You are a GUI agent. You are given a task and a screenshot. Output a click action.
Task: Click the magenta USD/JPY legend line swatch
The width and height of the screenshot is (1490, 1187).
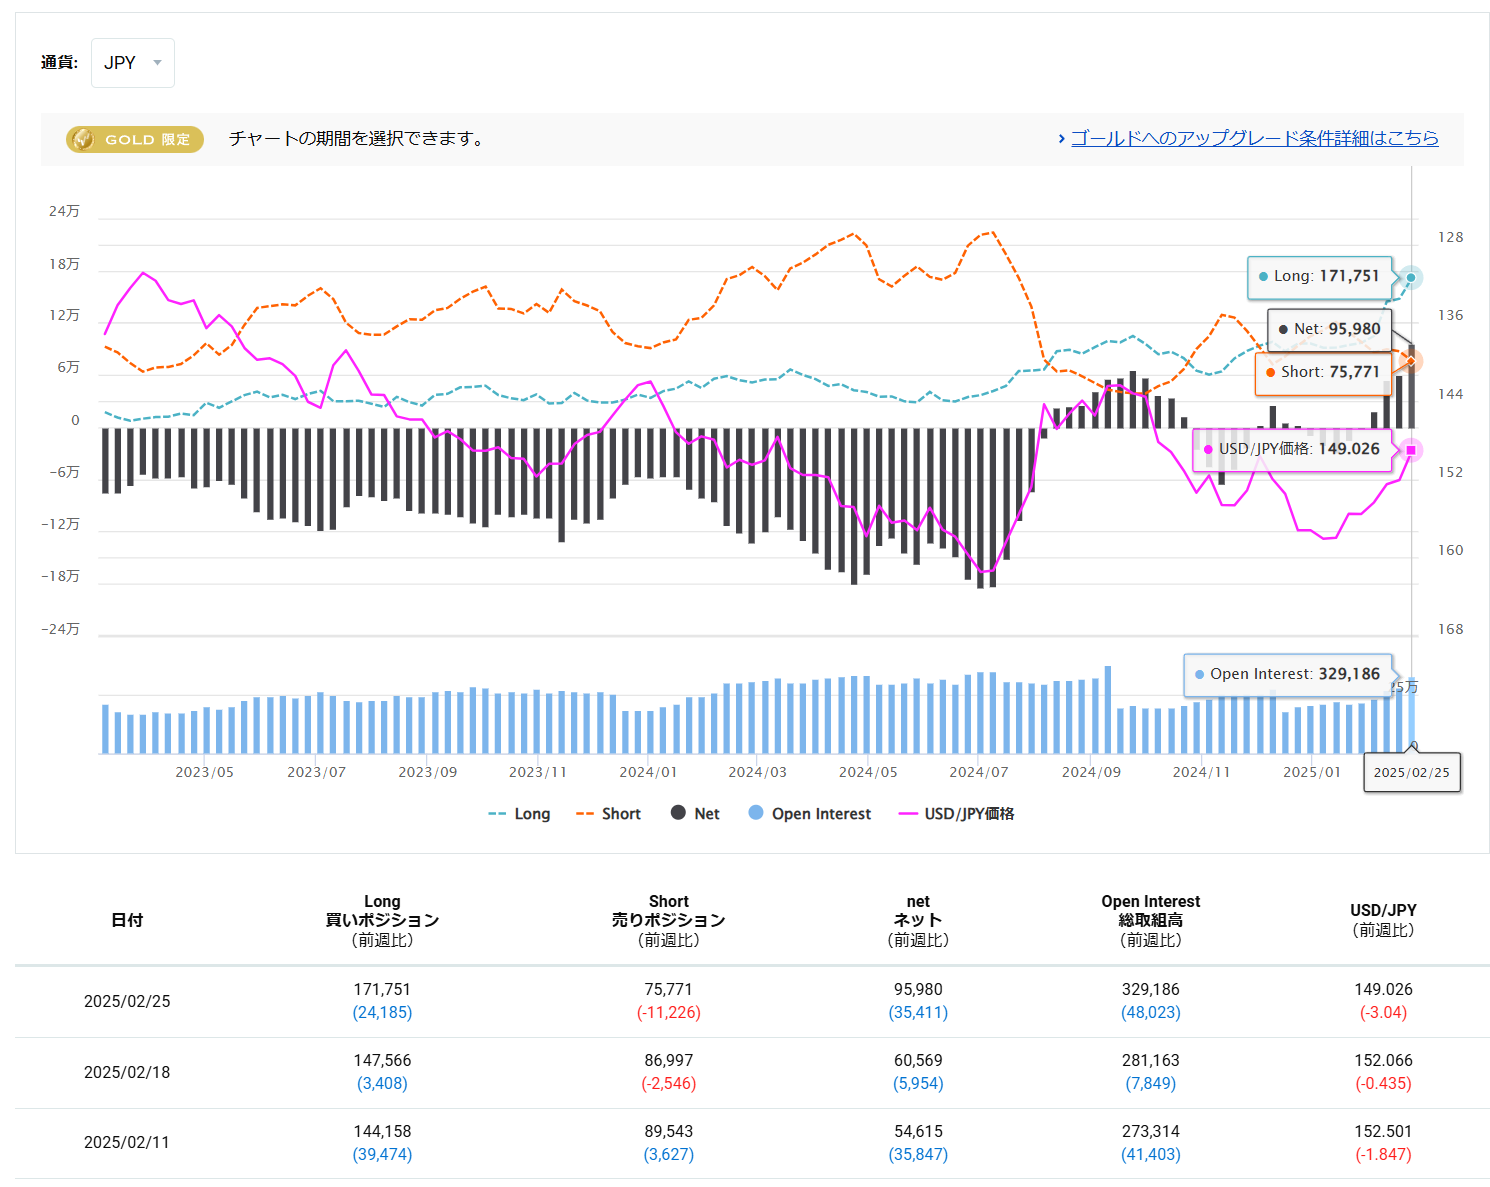[x=908, y=814]
